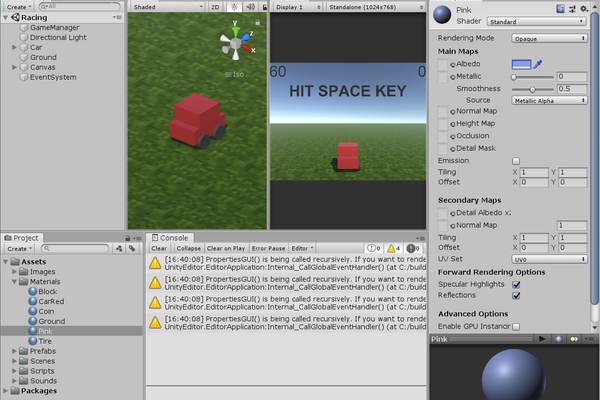Open the inspector gear settings menu
Screen dimensions: 600x400
584,9
